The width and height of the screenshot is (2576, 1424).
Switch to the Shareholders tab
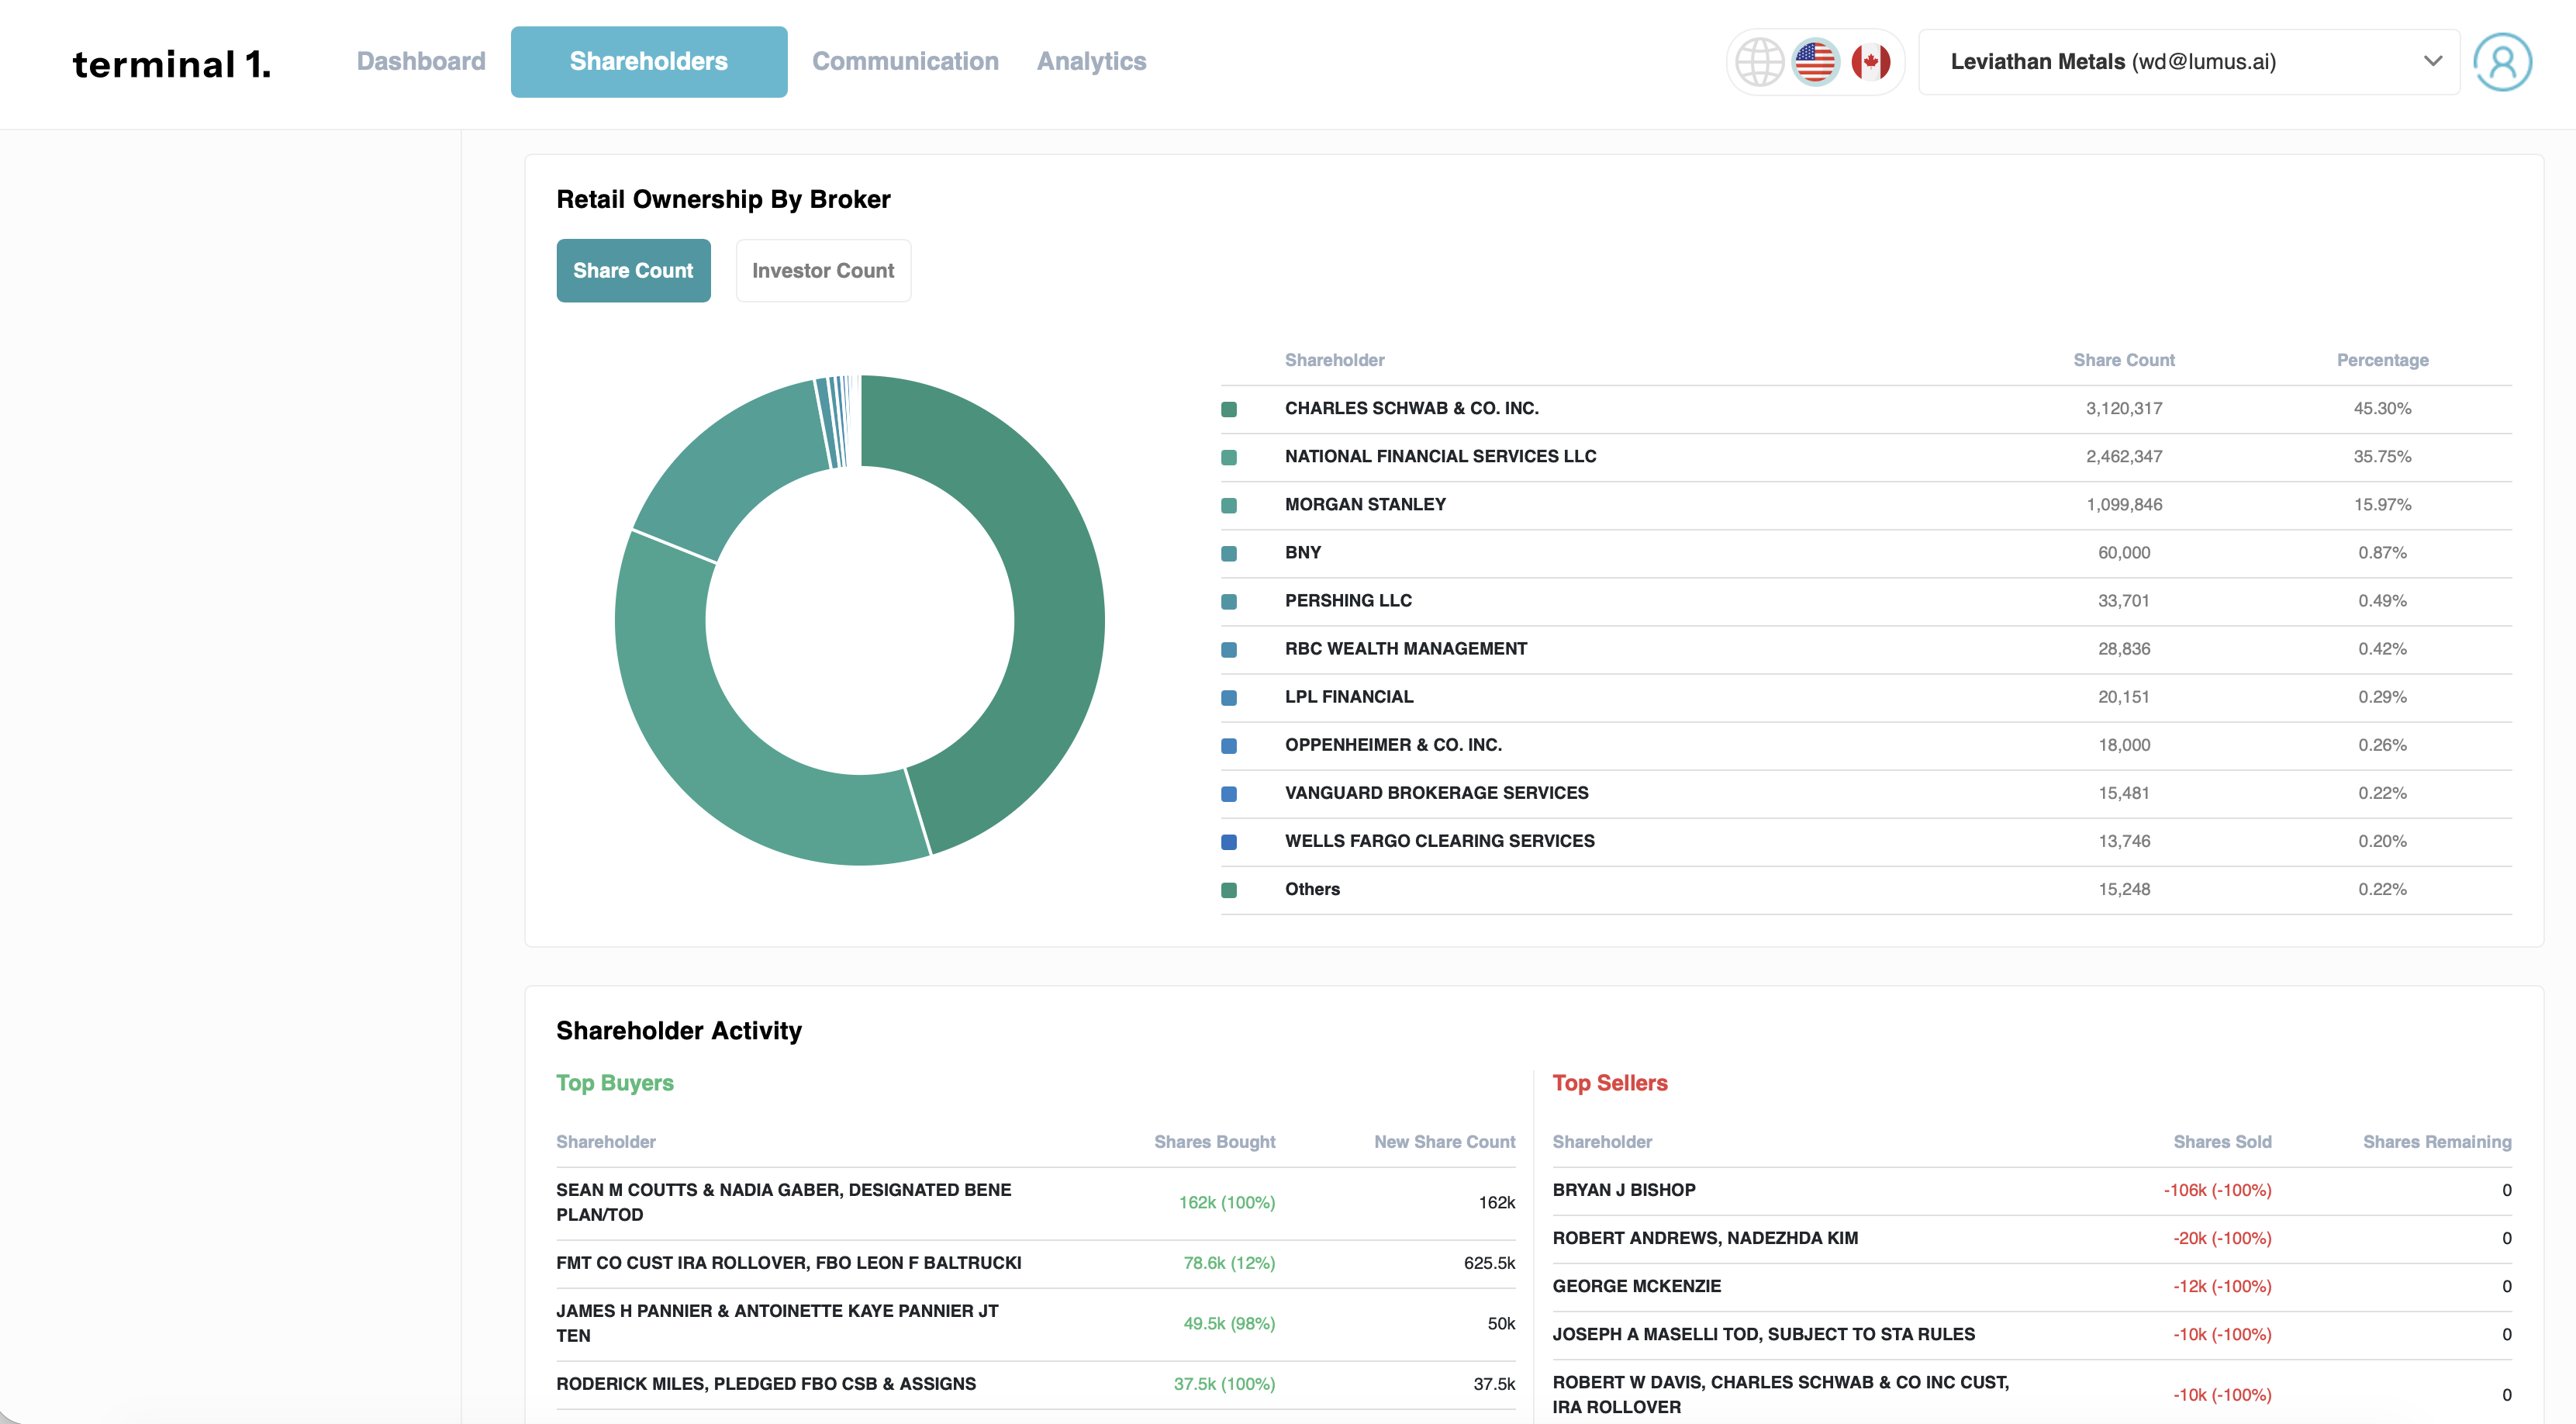point(649,62)
